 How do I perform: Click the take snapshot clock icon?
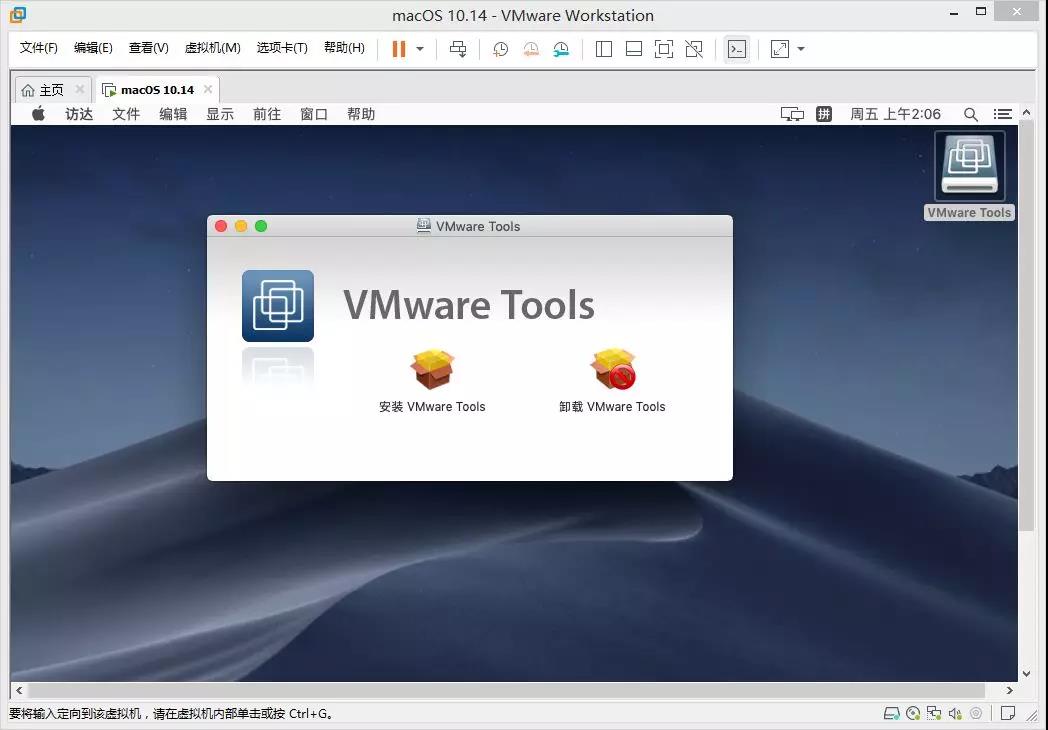[x=500, y=49]
